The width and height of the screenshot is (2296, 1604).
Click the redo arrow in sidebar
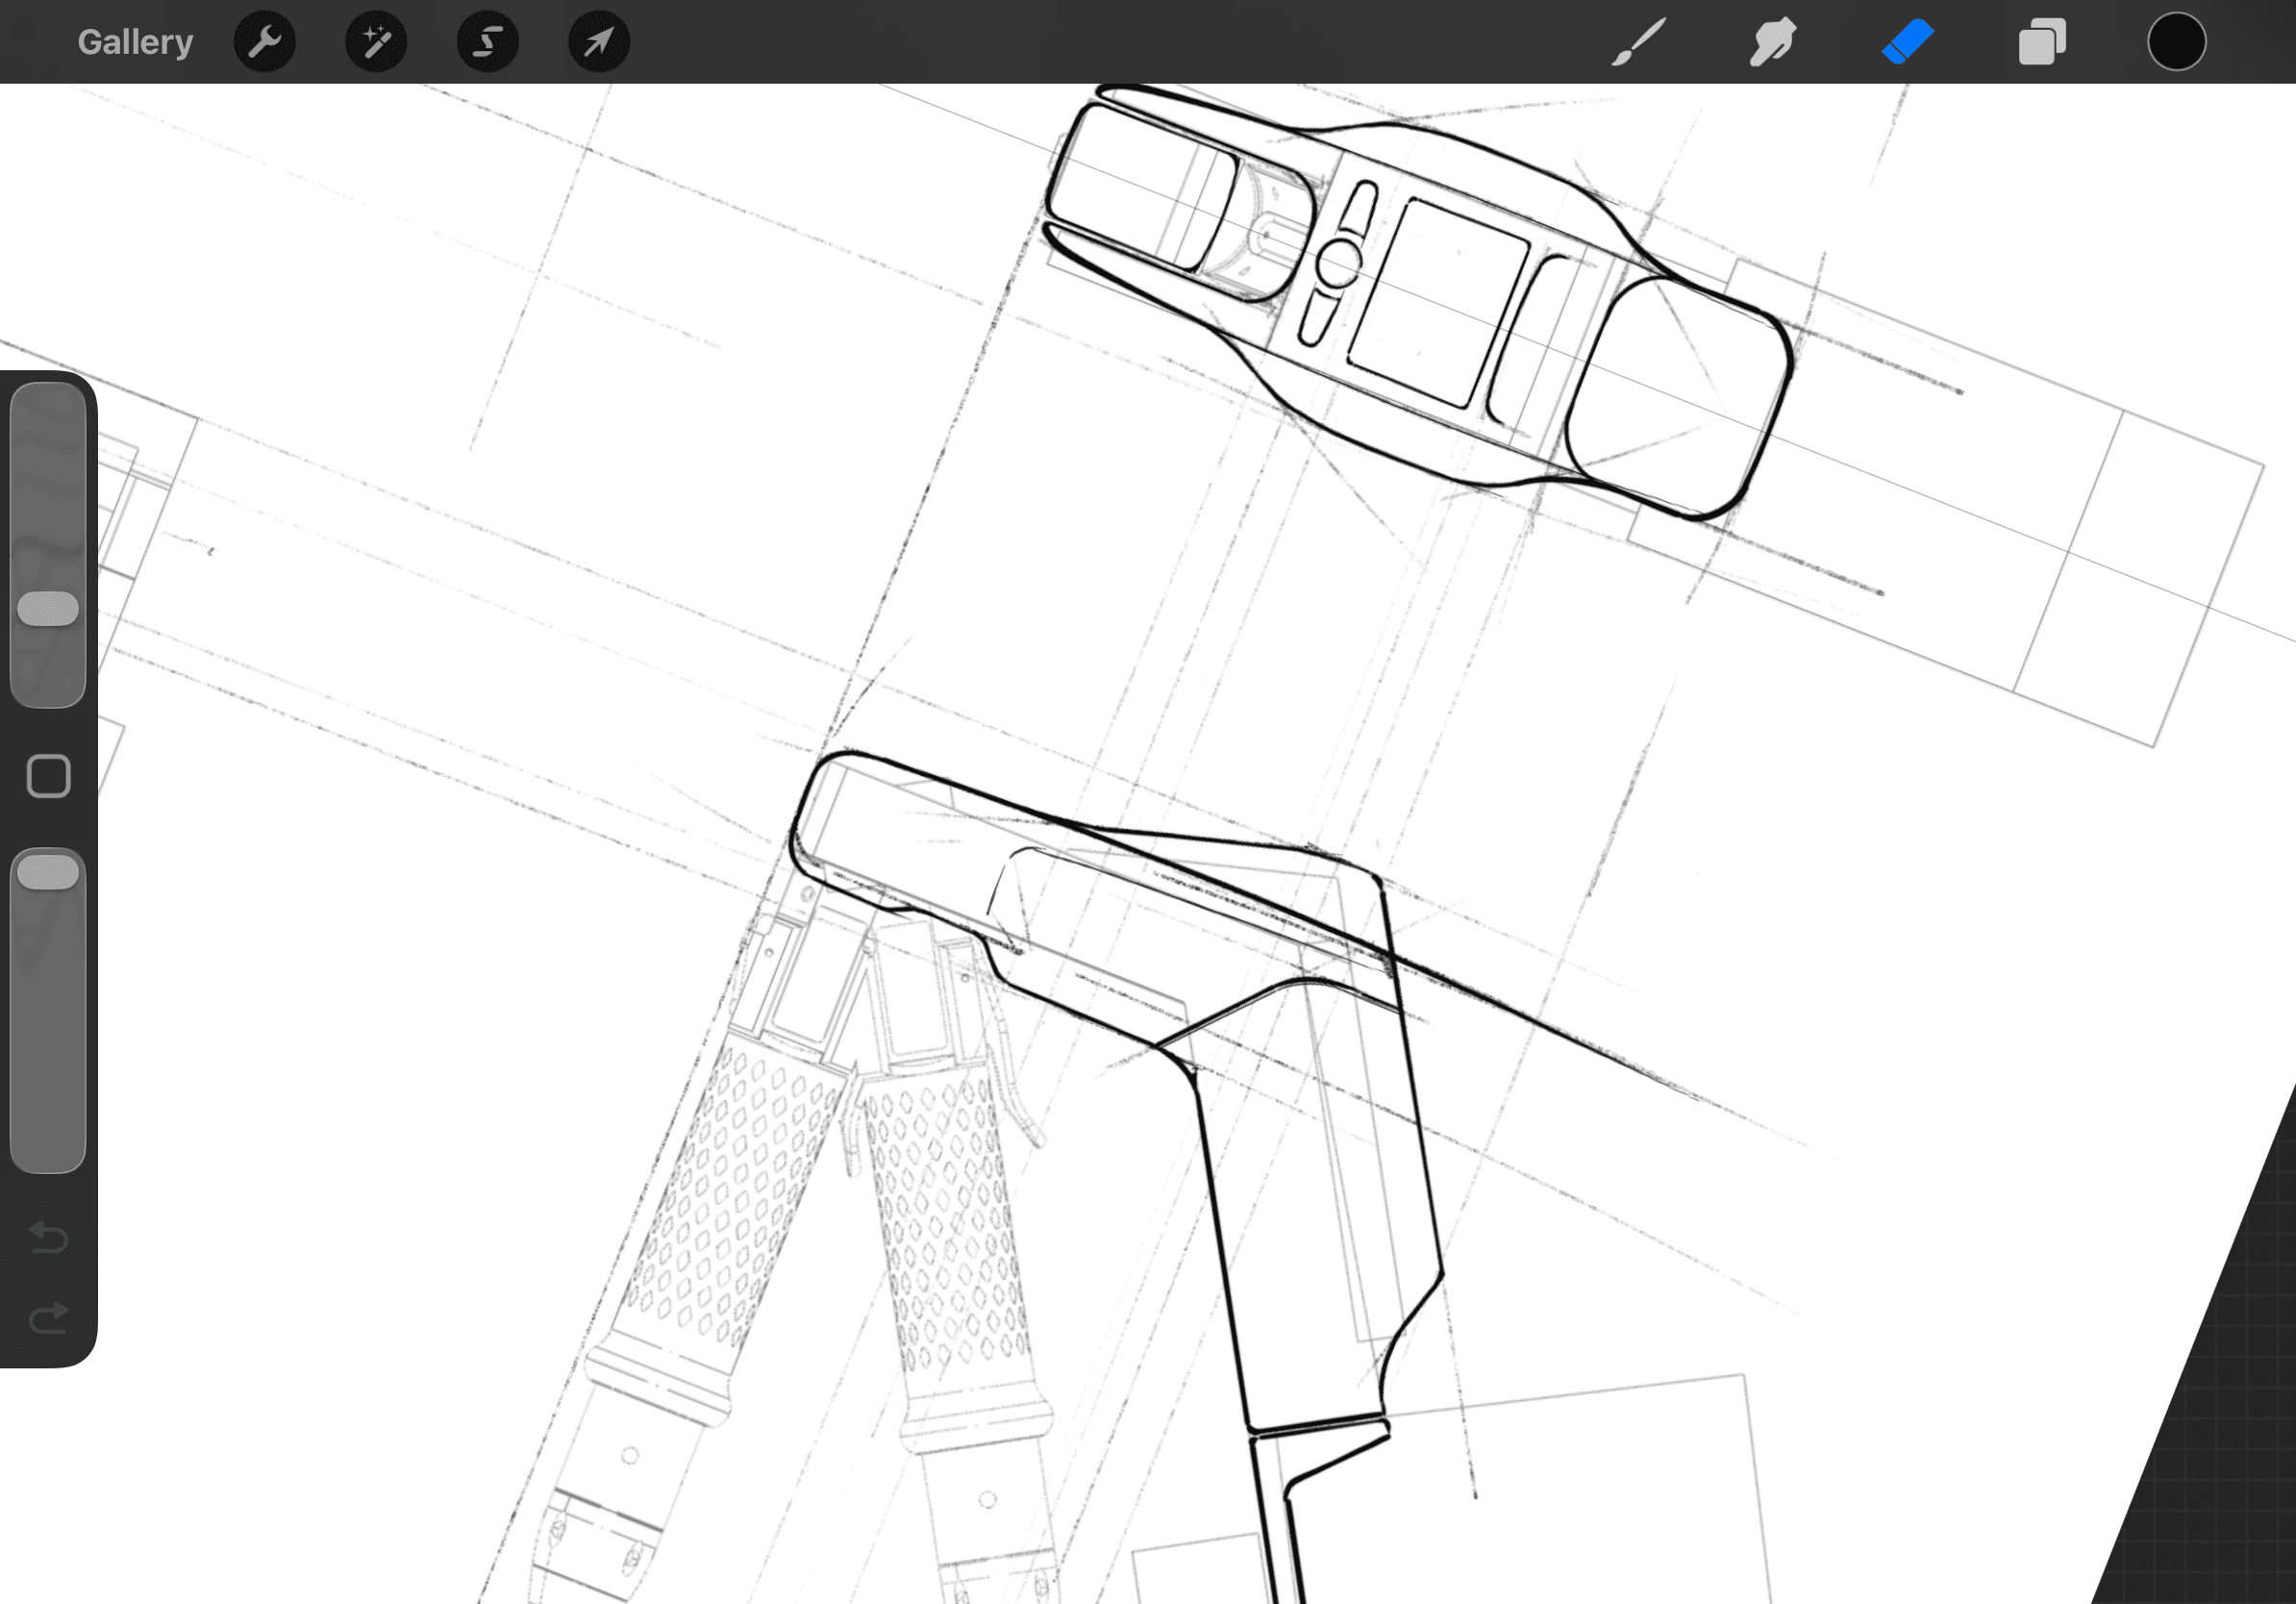point(48,1318)
